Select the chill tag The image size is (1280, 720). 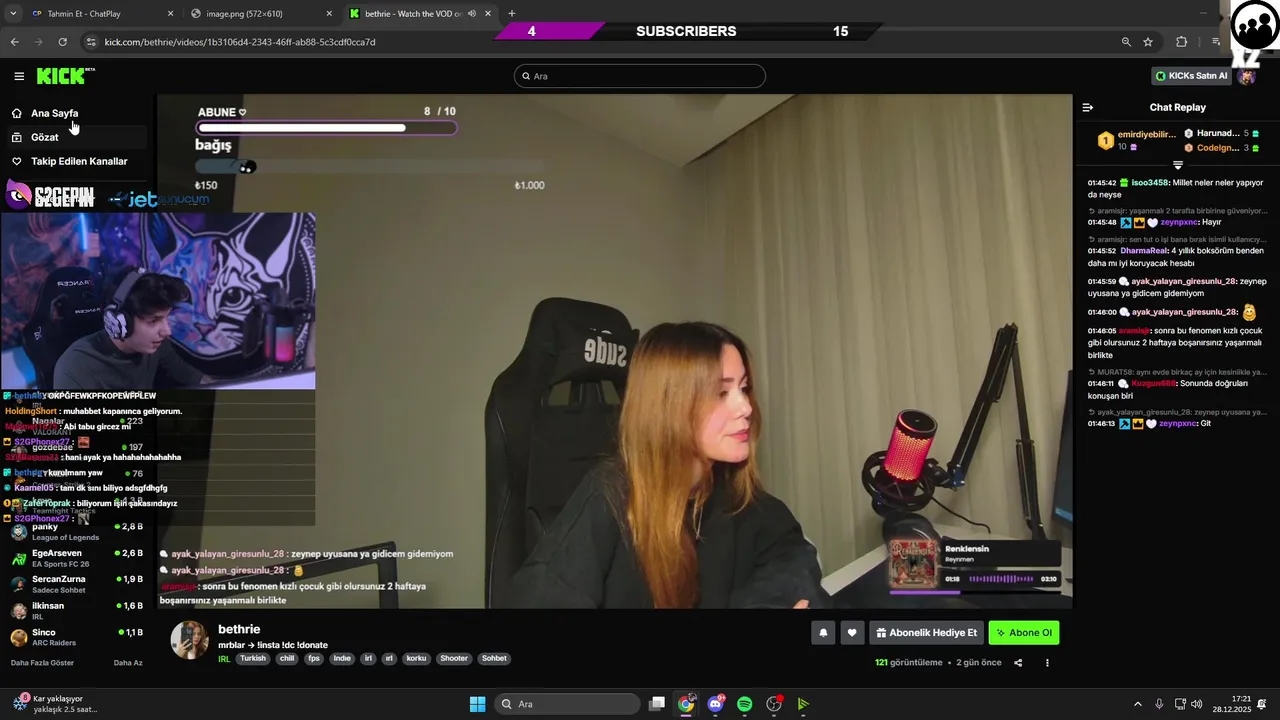coord(287,659)
